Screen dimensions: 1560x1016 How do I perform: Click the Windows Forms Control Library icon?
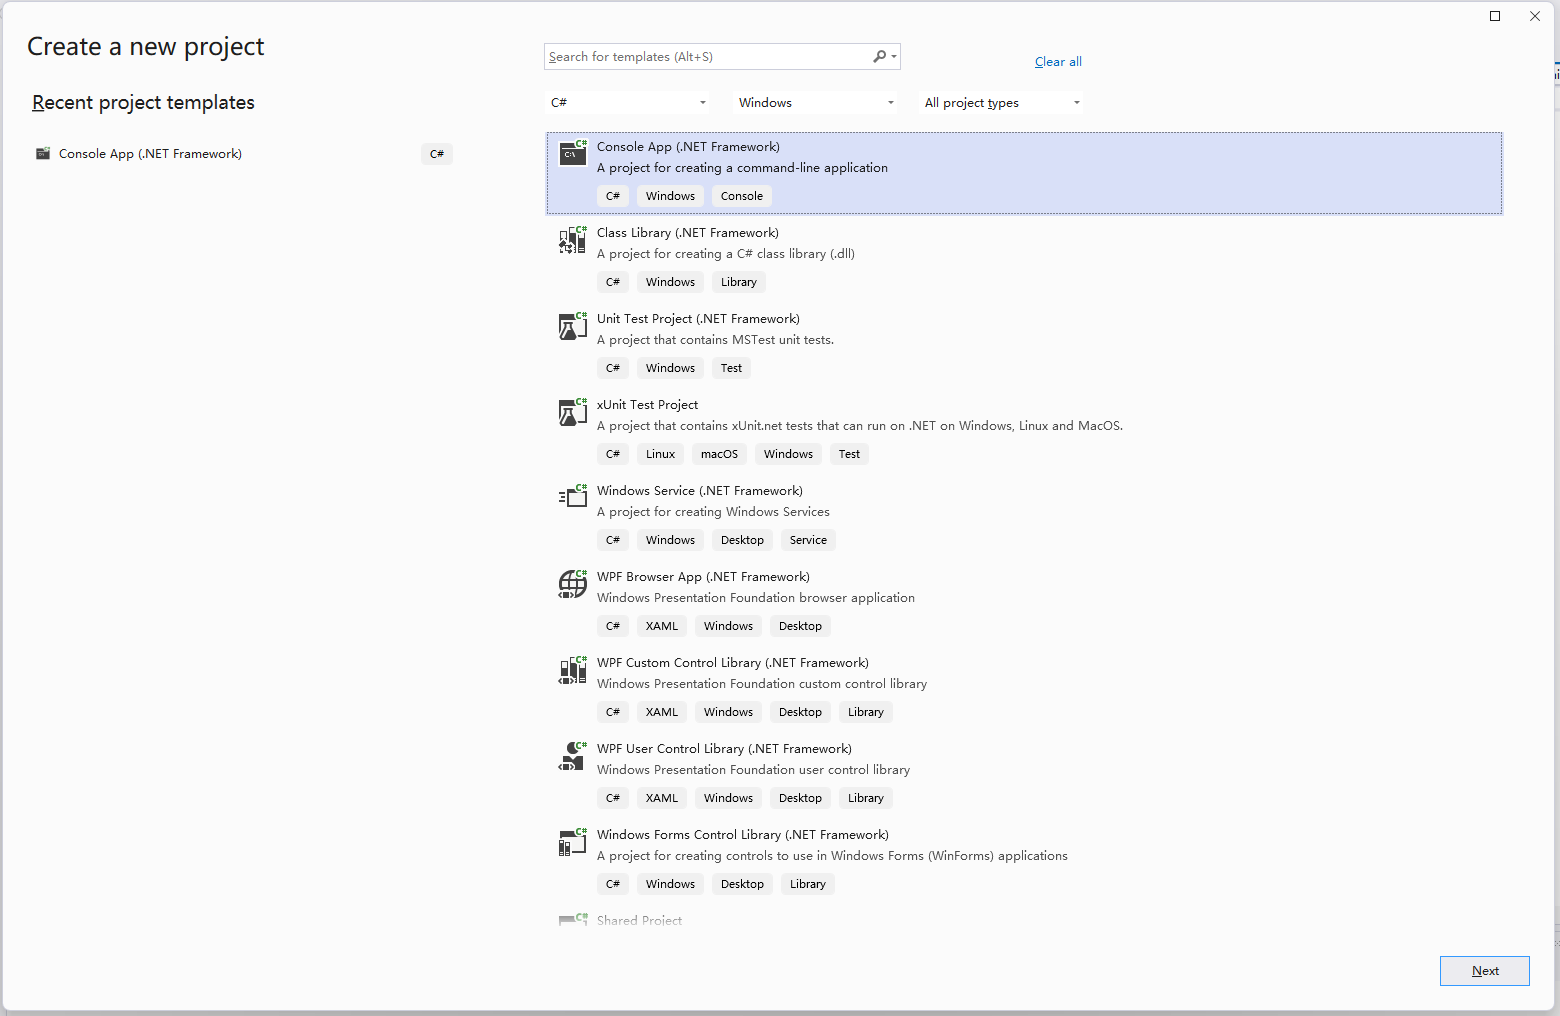tap(573, 842)
